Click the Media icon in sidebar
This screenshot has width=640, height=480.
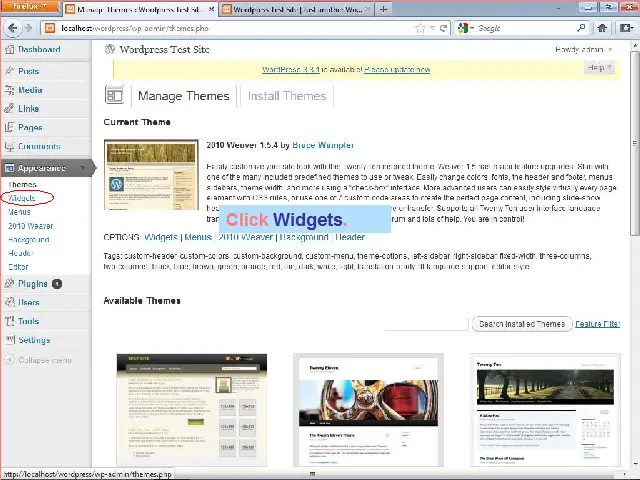(9, 90)
